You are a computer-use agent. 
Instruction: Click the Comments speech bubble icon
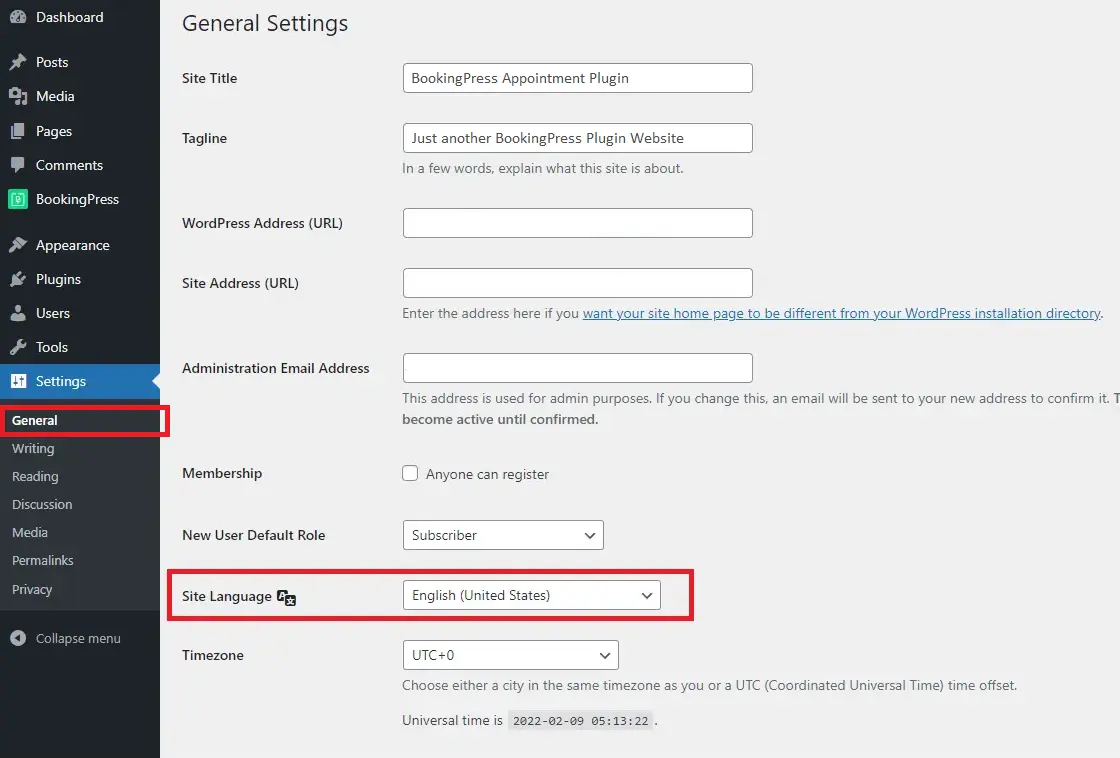[x=18, y=165]
